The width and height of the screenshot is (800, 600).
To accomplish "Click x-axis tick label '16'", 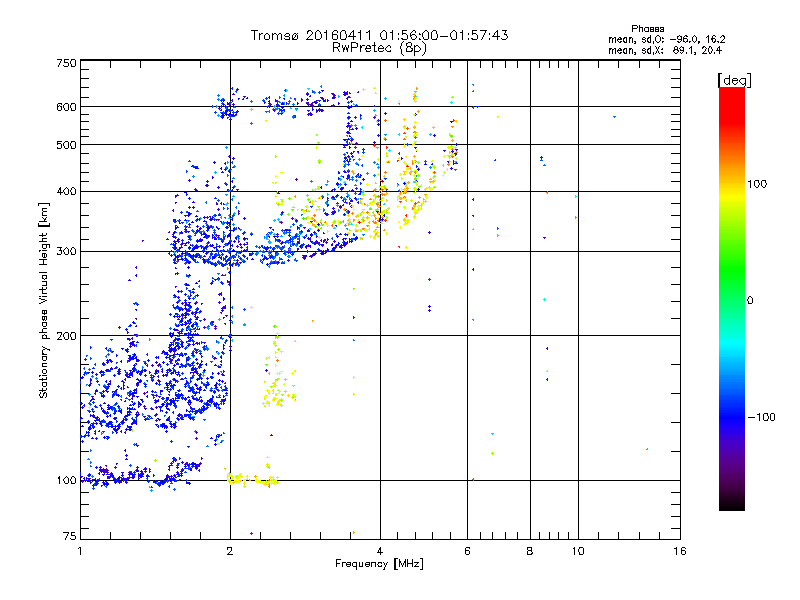I will pyautogui.click(x=680, y=551).
